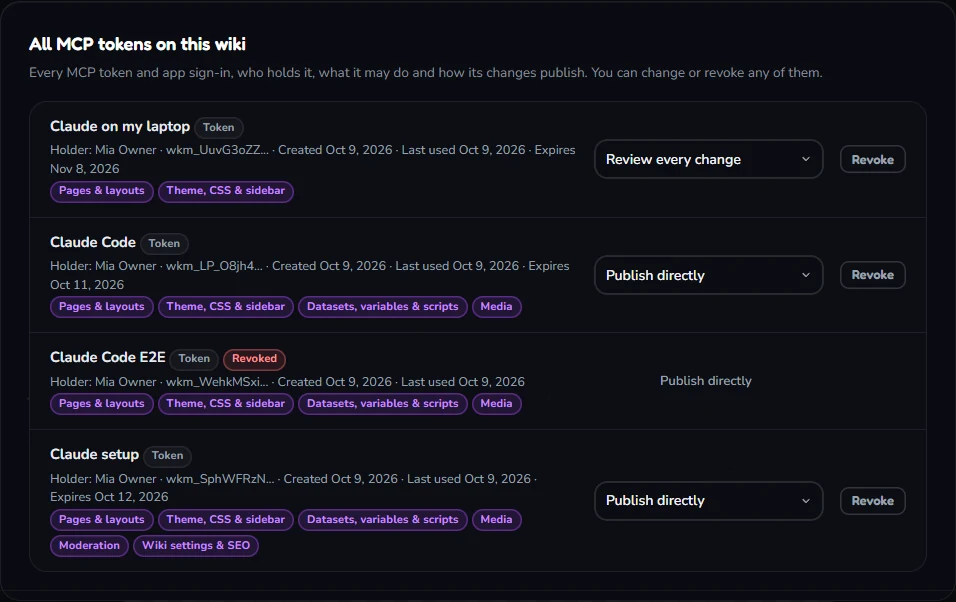Click Datasets, variables & scripts tag in Claude Code row
956x602 pixels.
(382, 307)
